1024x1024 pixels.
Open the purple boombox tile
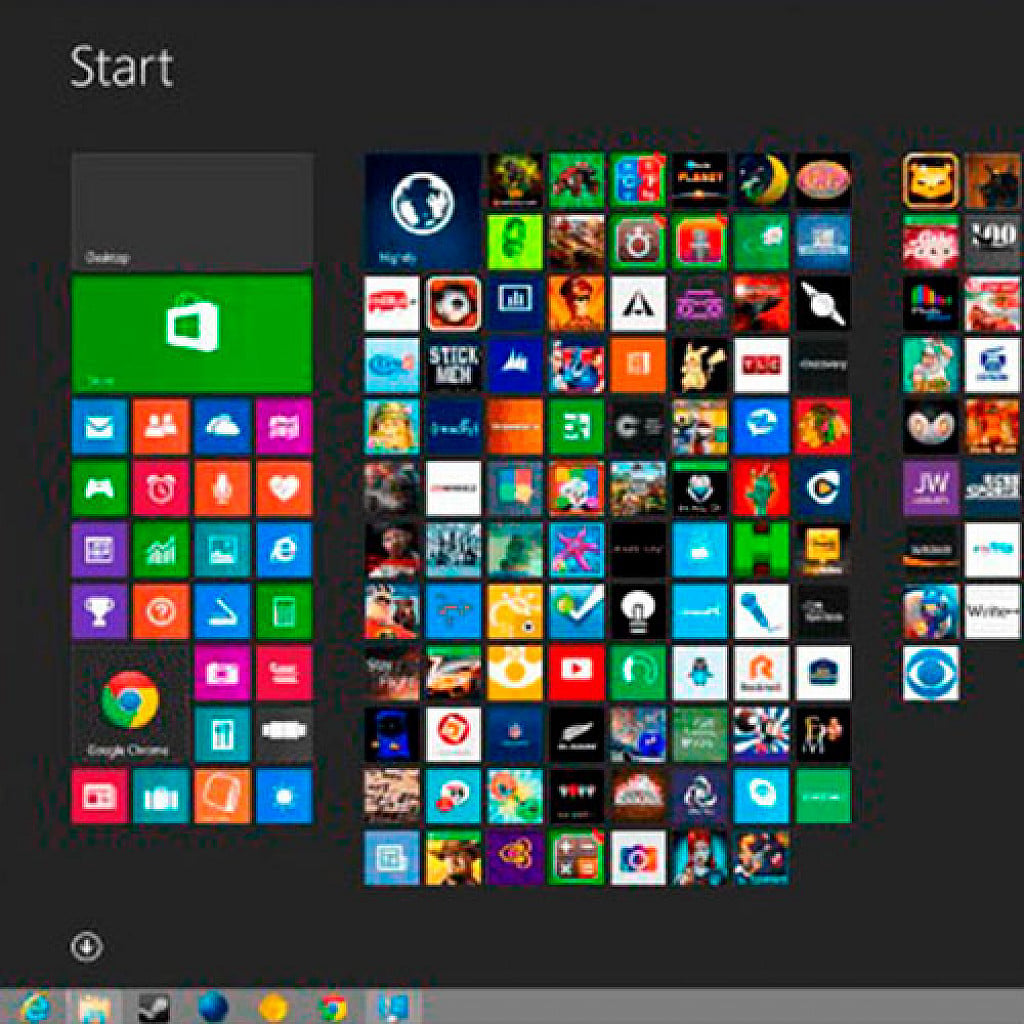coord(699,303)
